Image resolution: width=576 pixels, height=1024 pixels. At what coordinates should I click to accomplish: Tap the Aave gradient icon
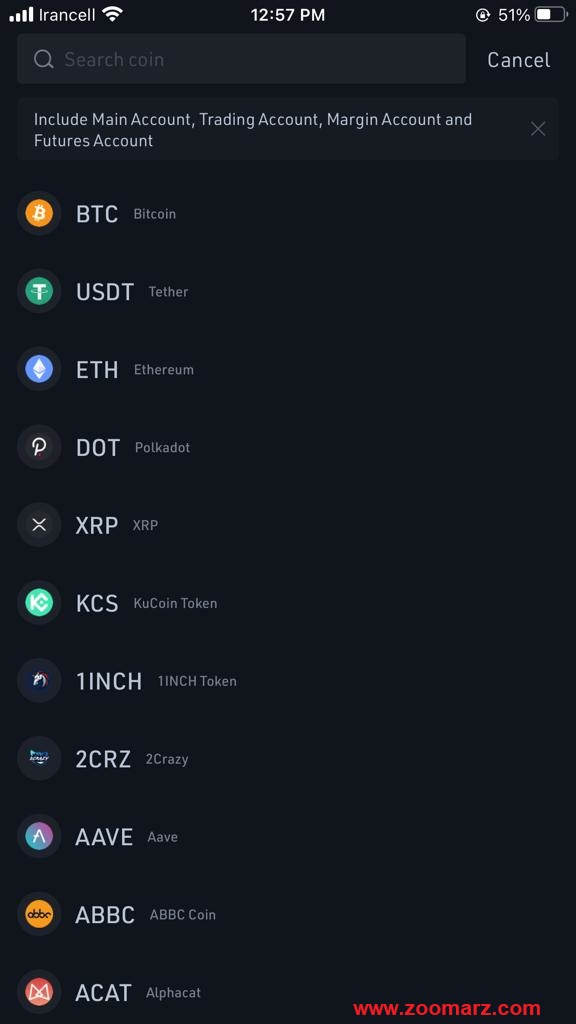(x=39, y=836)
